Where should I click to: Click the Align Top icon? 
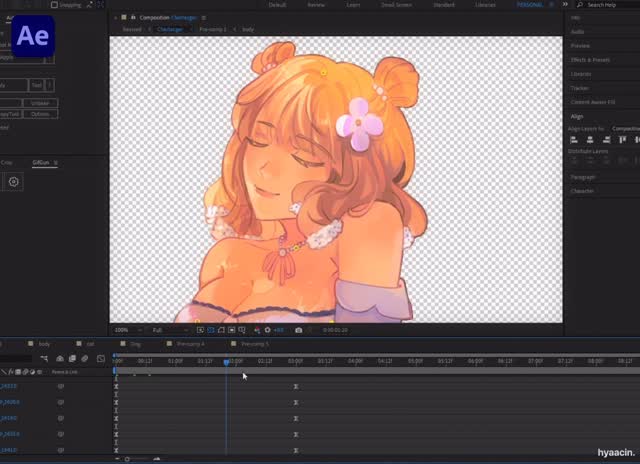[x=622, y=140]
